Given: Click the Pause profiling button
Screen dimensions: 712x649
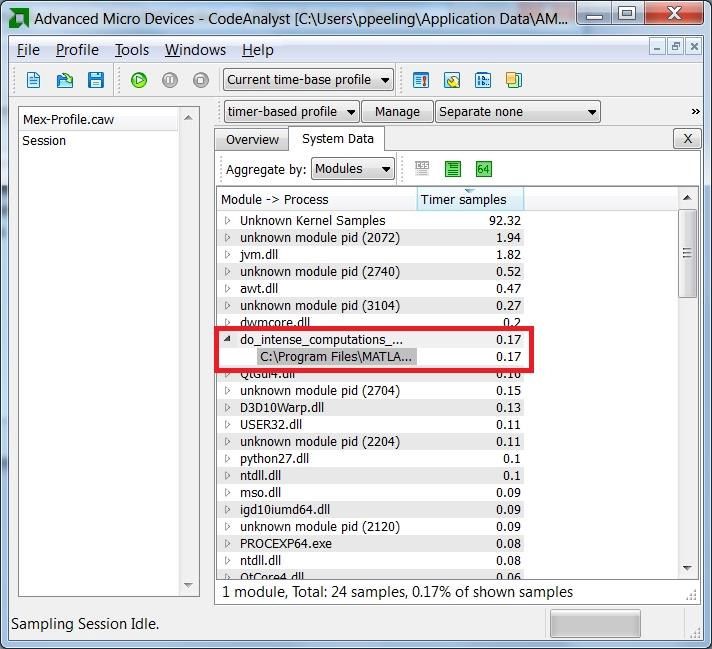Looking at the screenshot, I should point(170,80).
